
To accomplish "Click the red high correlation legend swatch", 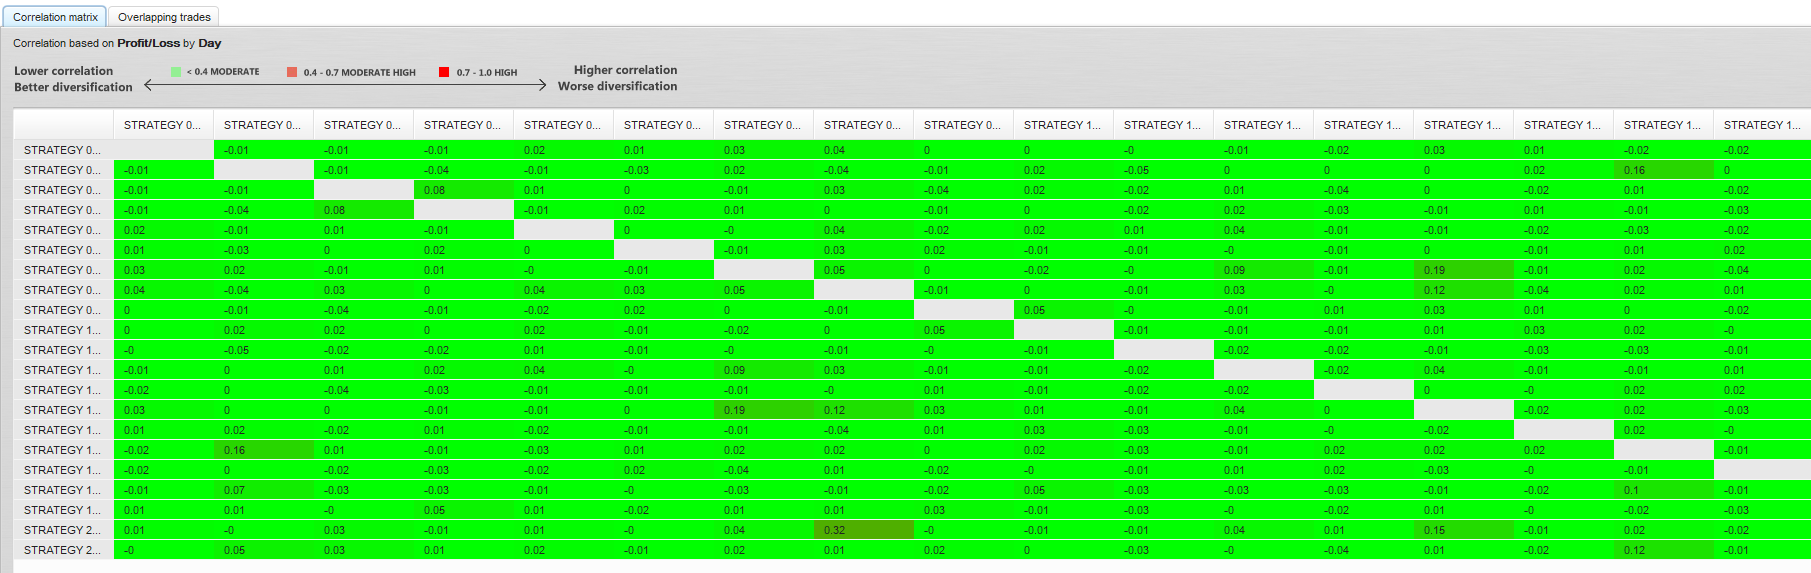I will pos(444,72).
